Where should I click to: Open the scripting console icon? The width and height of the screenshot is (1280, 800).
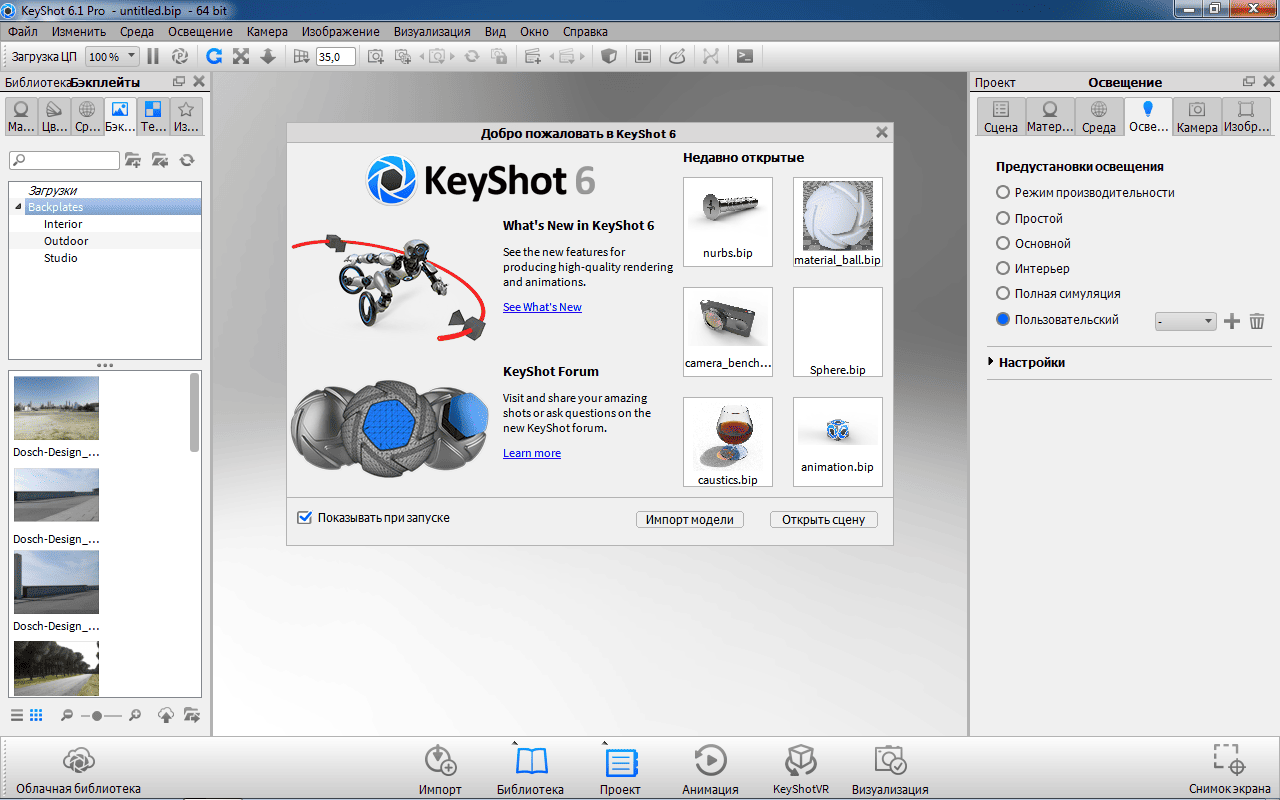(x=744, y=57)
